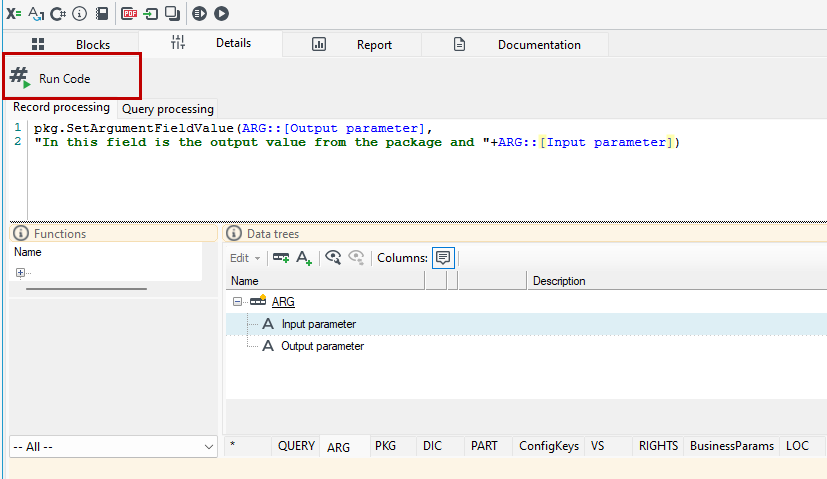The width and height of the screenshot is (827, 479).
Task: Click the find usages magnifier icon
Action: click(333, 257)
